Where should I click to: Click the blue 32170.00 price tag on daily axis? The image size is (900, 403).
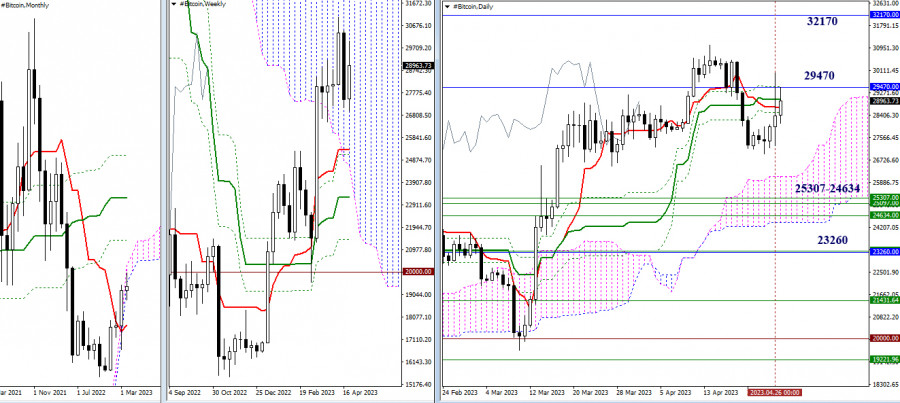[x=884, y=16]
